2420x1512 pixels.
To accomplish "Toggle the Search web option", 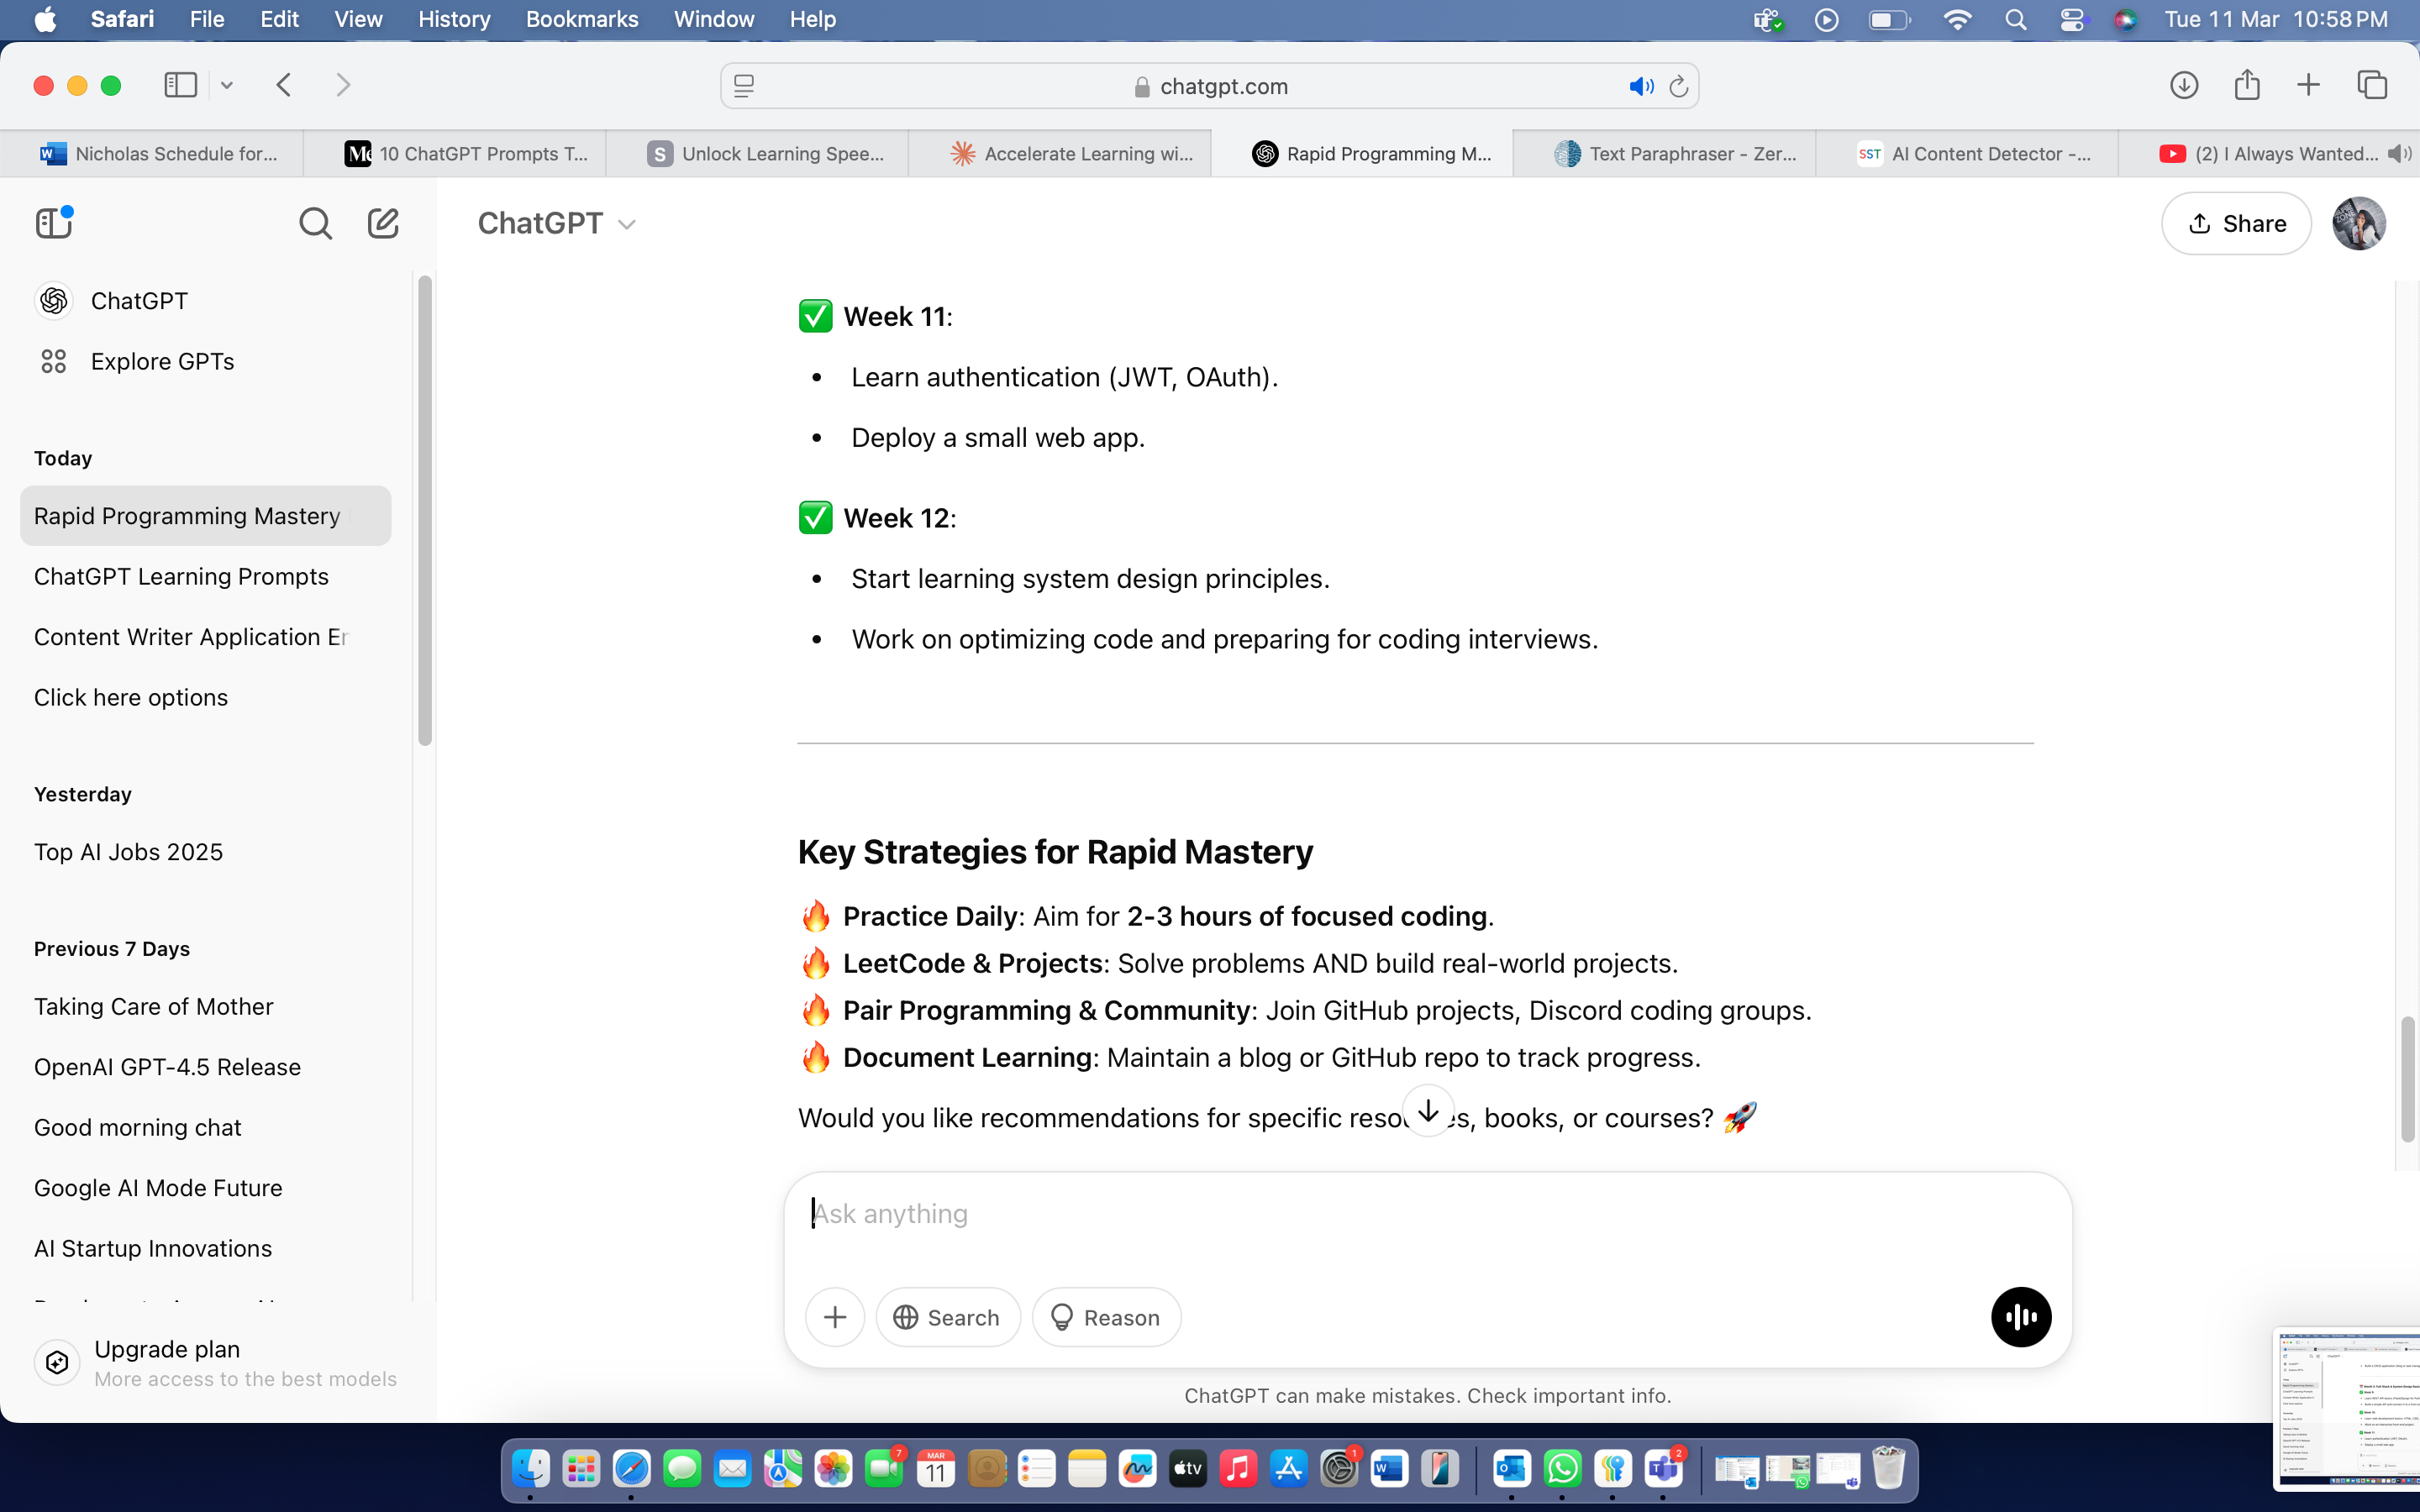I will (x=947, y=1317).
